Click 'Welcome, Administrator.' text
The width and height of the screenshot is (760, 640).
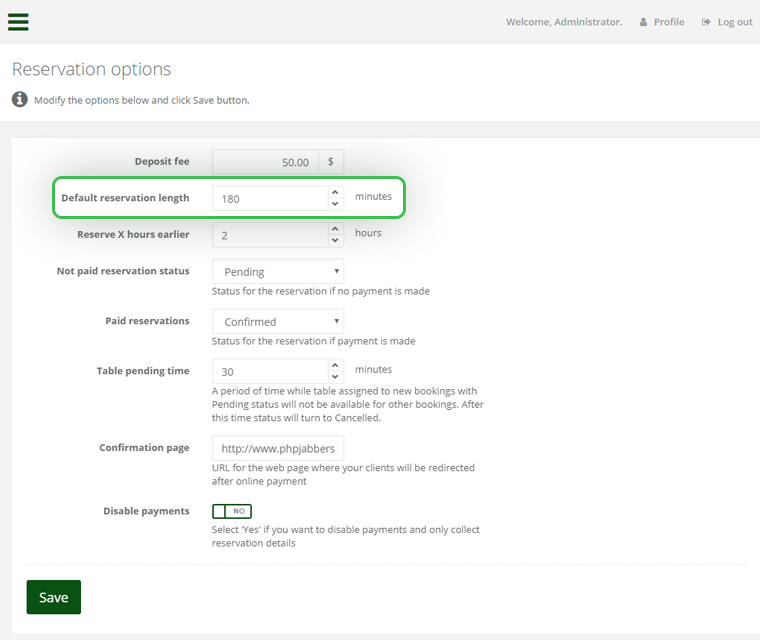[x=564, y=22]
